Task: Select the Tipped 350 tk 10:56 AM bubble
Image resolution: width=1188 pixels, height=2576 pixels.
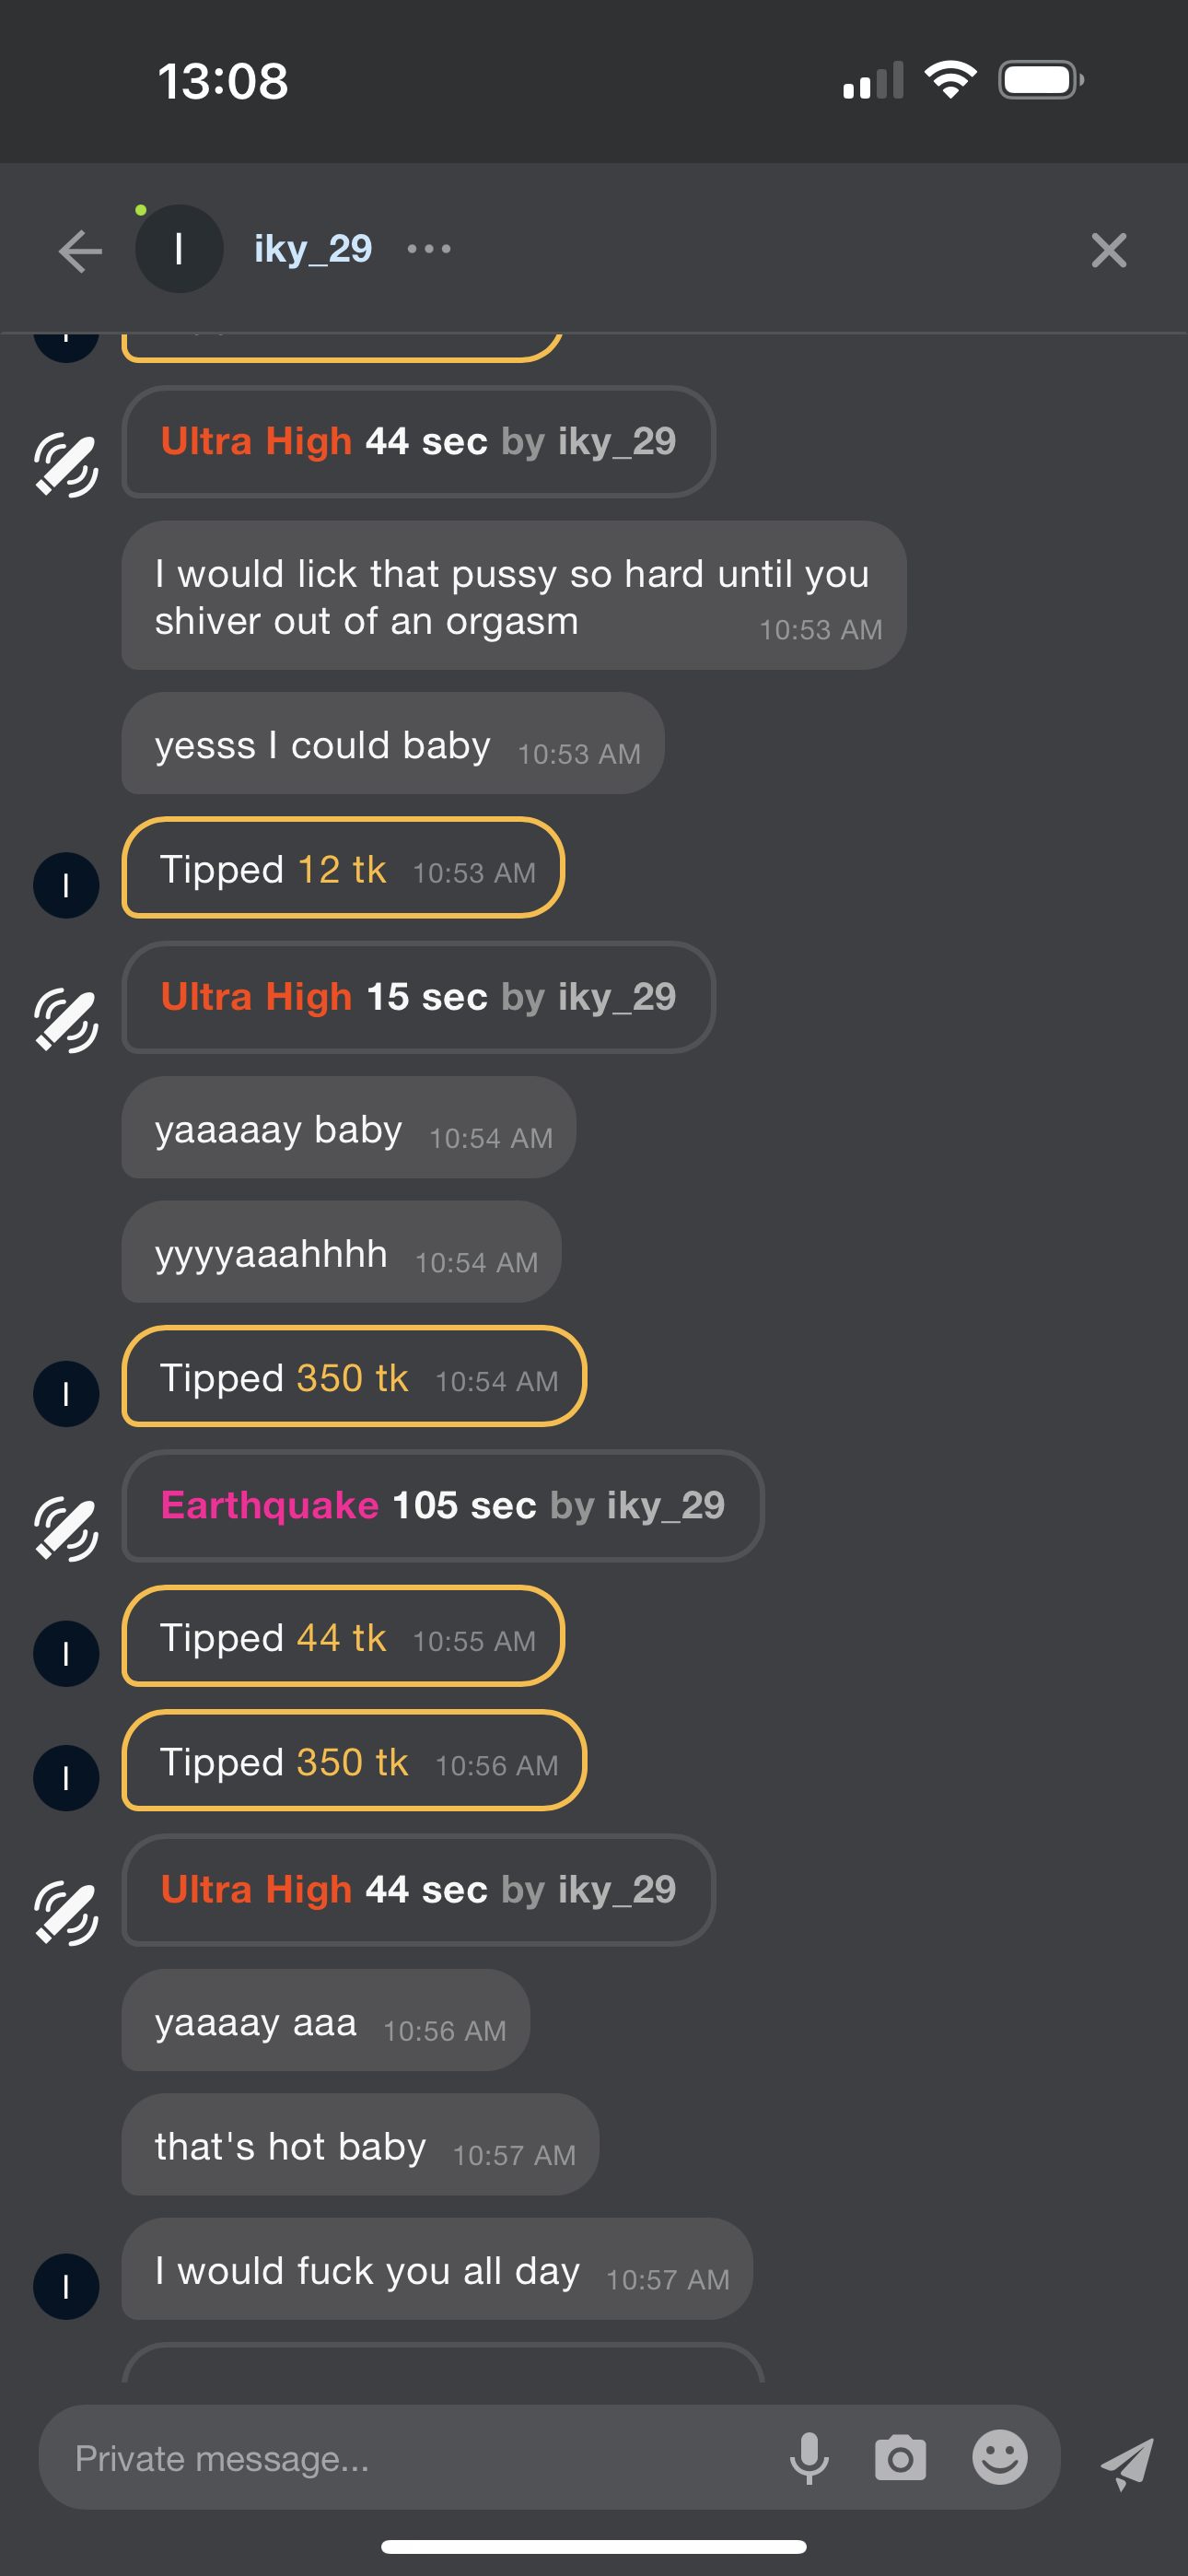Action: pyautogui.click(x=353, y=1761)
